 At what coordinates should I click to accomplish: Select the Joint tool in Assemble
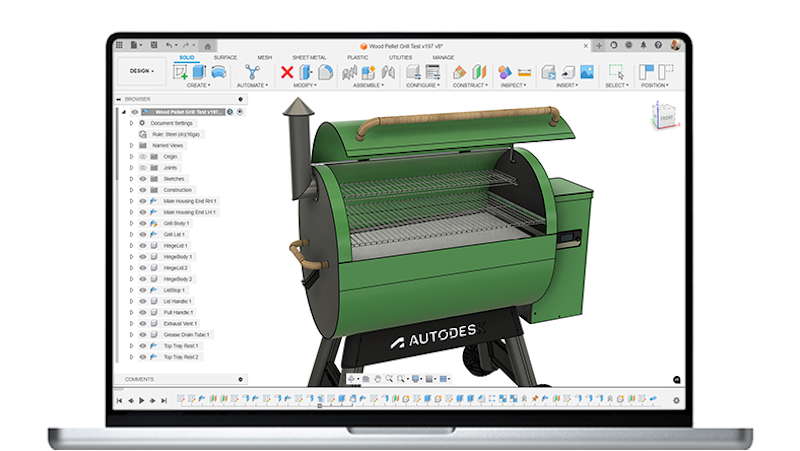pyautogui.click(x=349, y=72)
